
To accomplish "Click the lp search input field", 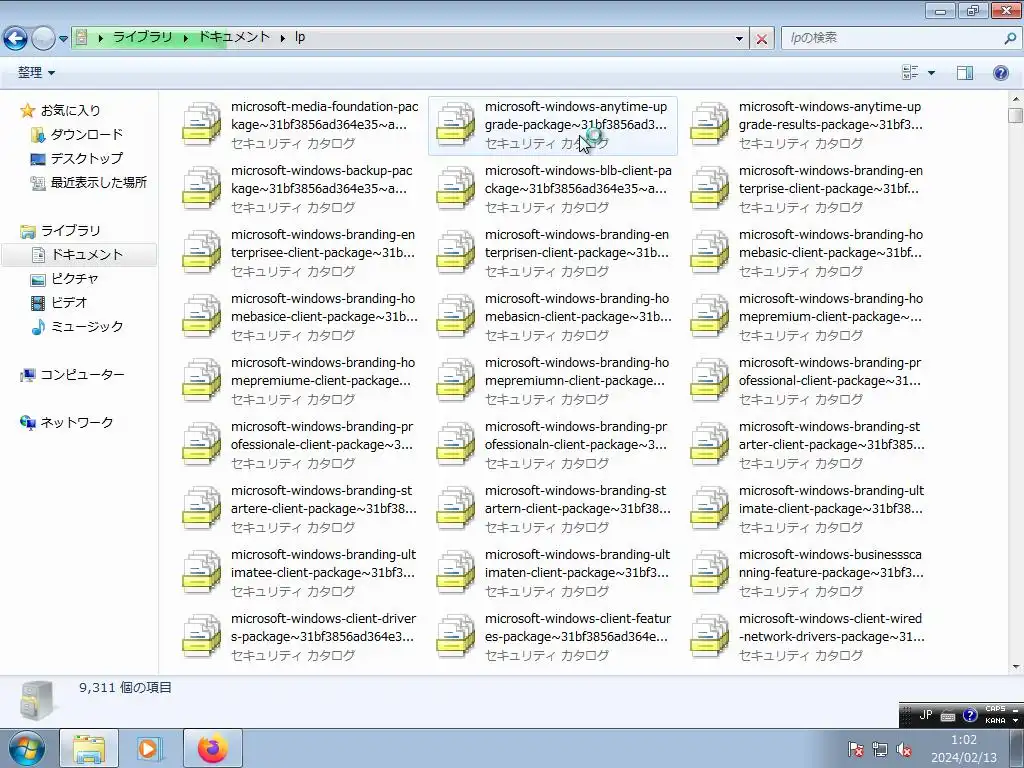I will 891,38.
